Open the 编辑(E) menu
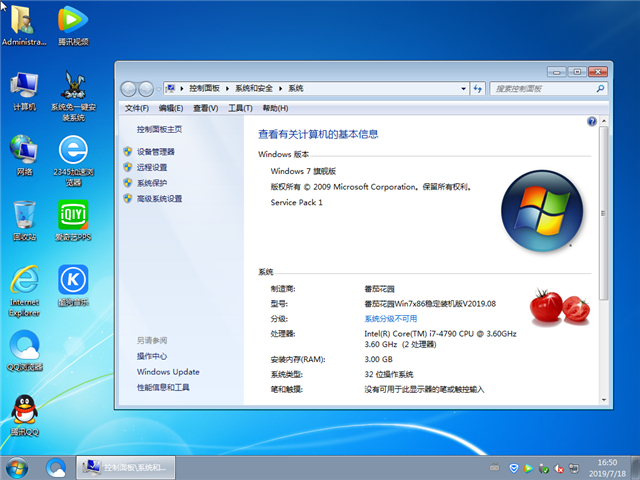 (171, 108)
